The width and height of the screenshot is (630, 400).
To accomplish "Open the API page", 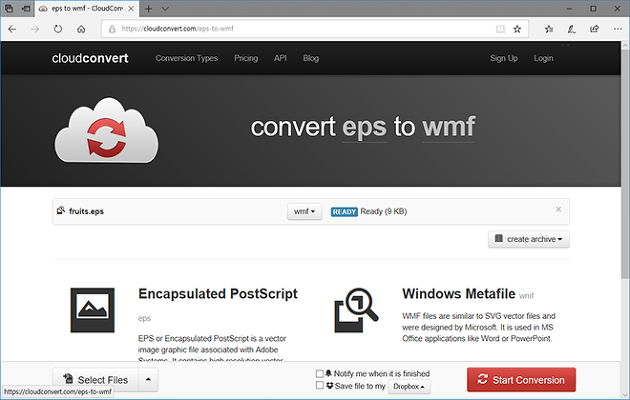I will 280,58.
